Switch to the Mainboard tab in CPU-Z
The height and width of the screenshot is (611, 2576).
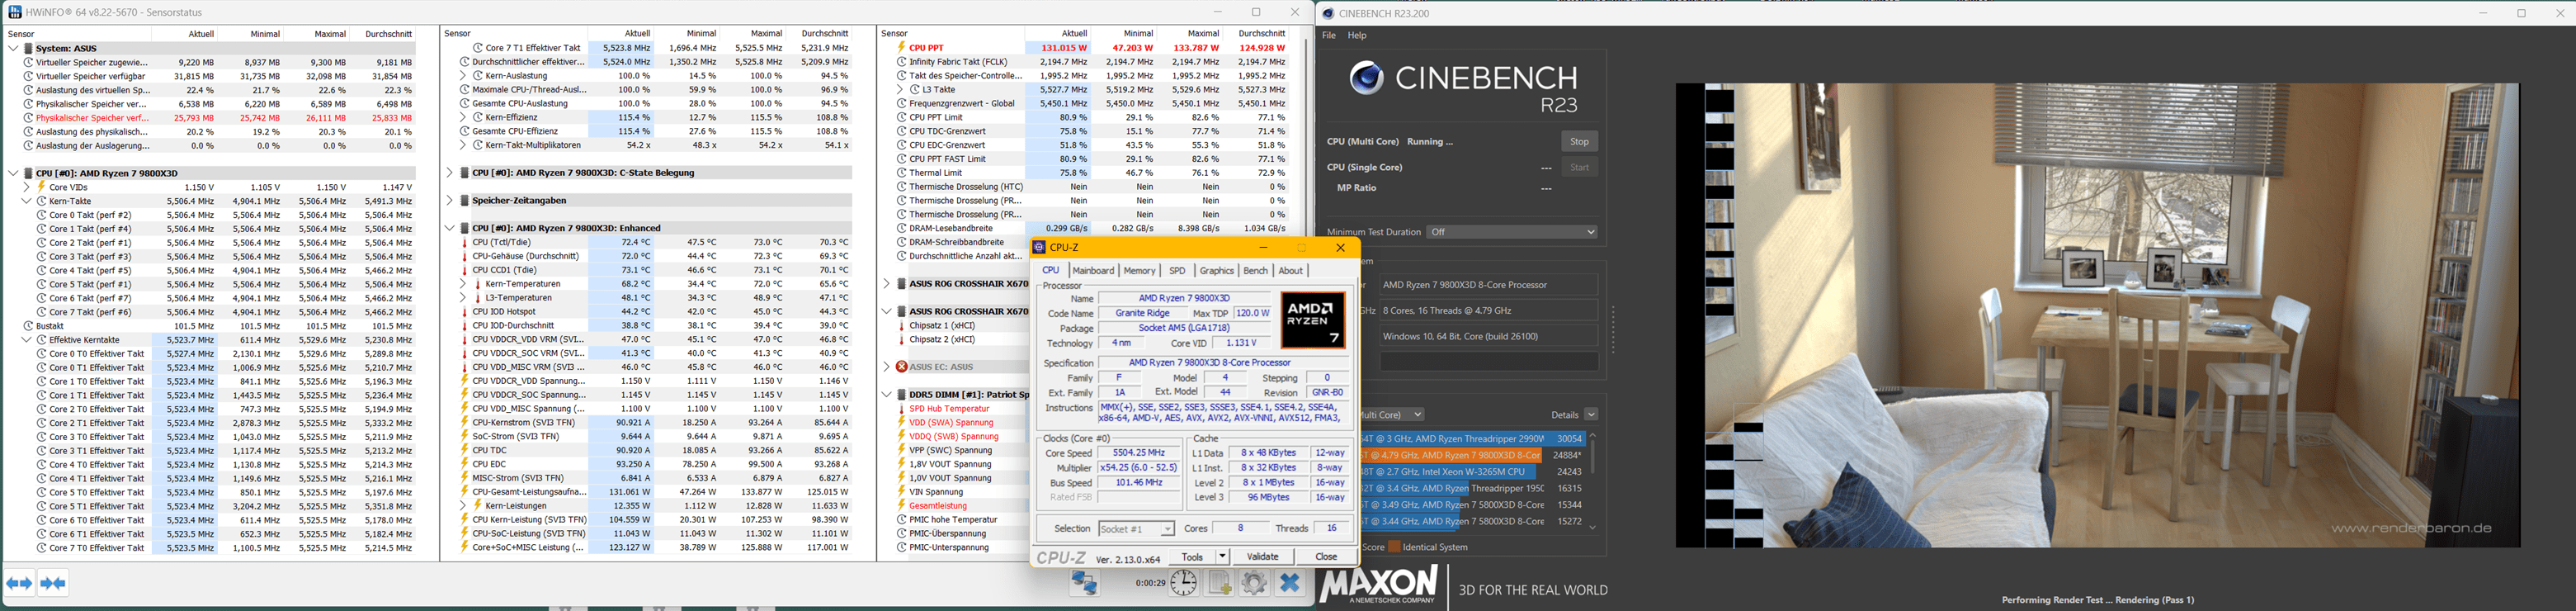click(1093, 271)
